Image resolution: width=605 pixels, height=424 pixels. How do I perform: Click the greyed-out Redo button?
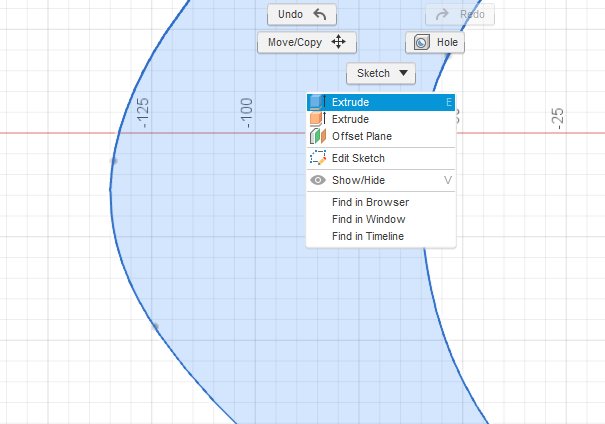[x=460, y=14]
